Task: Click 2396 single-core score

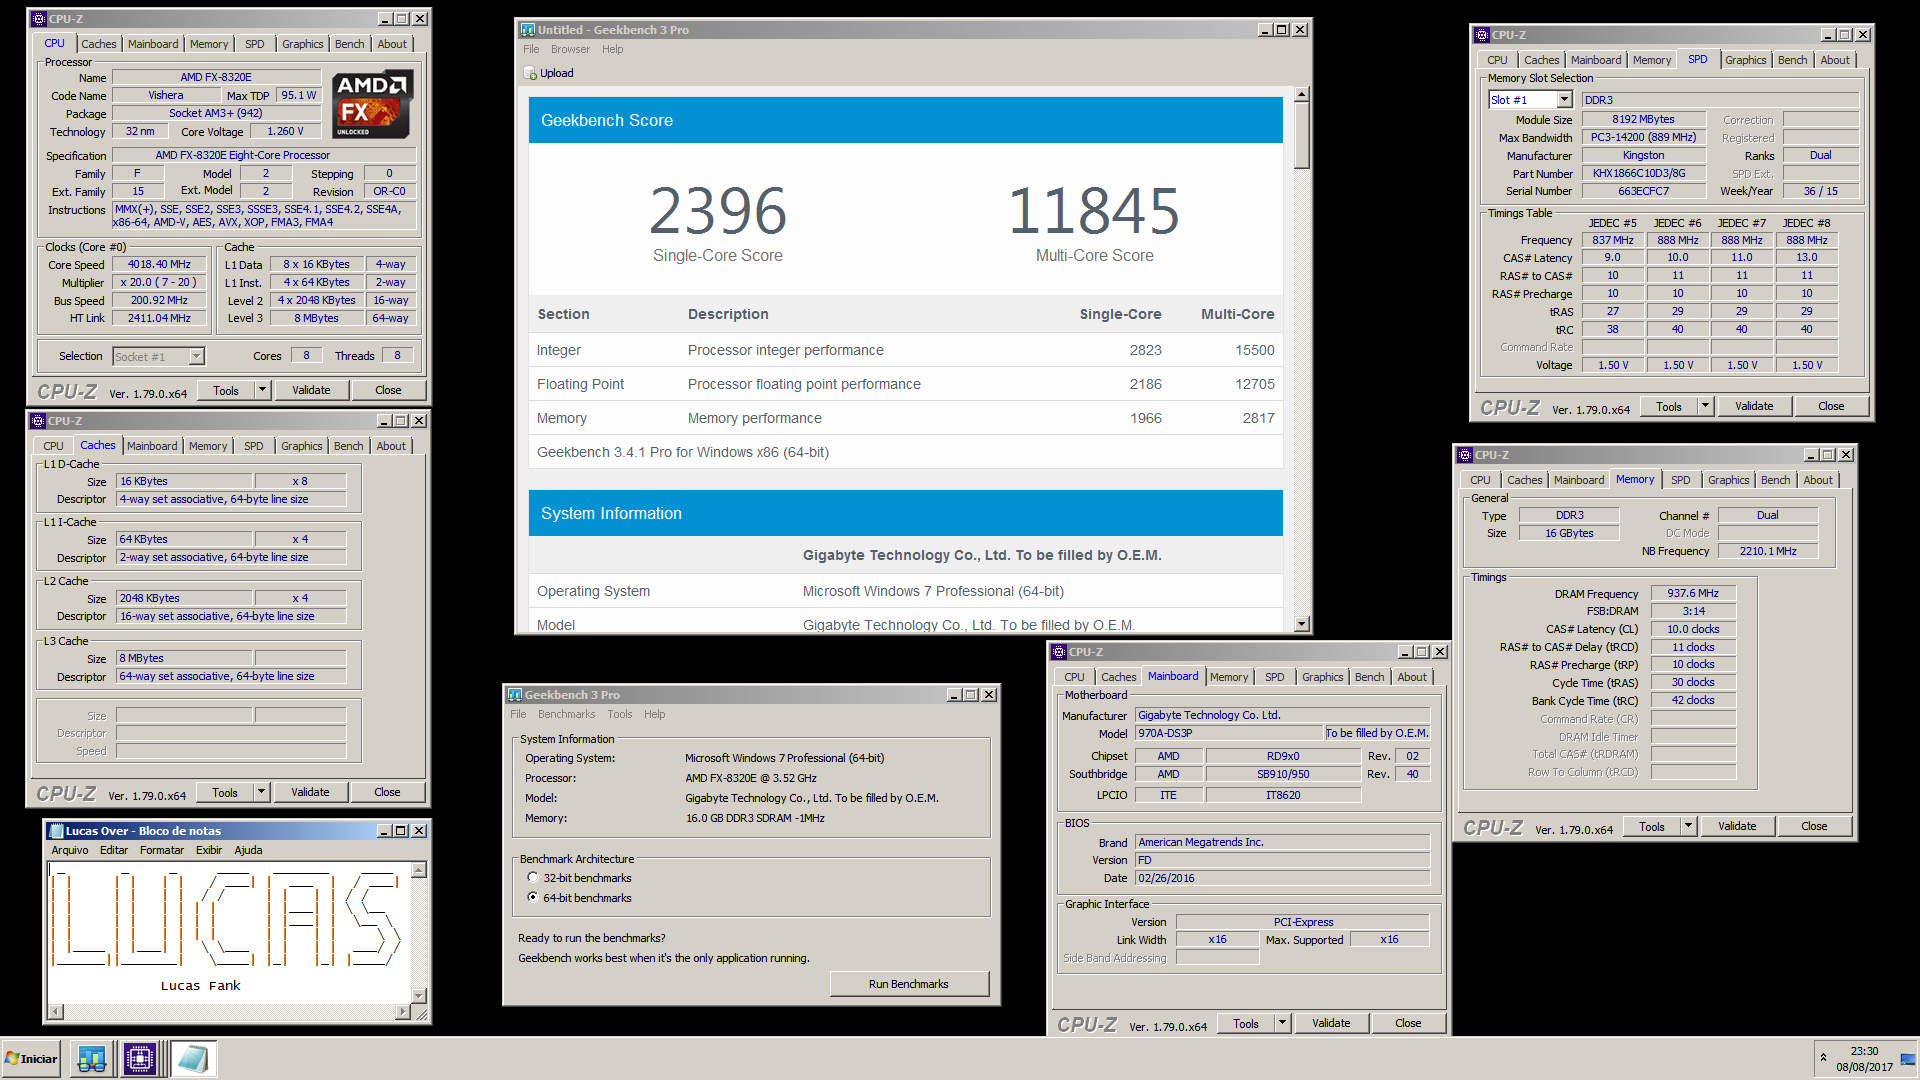Action: click(x=718, y=211)
